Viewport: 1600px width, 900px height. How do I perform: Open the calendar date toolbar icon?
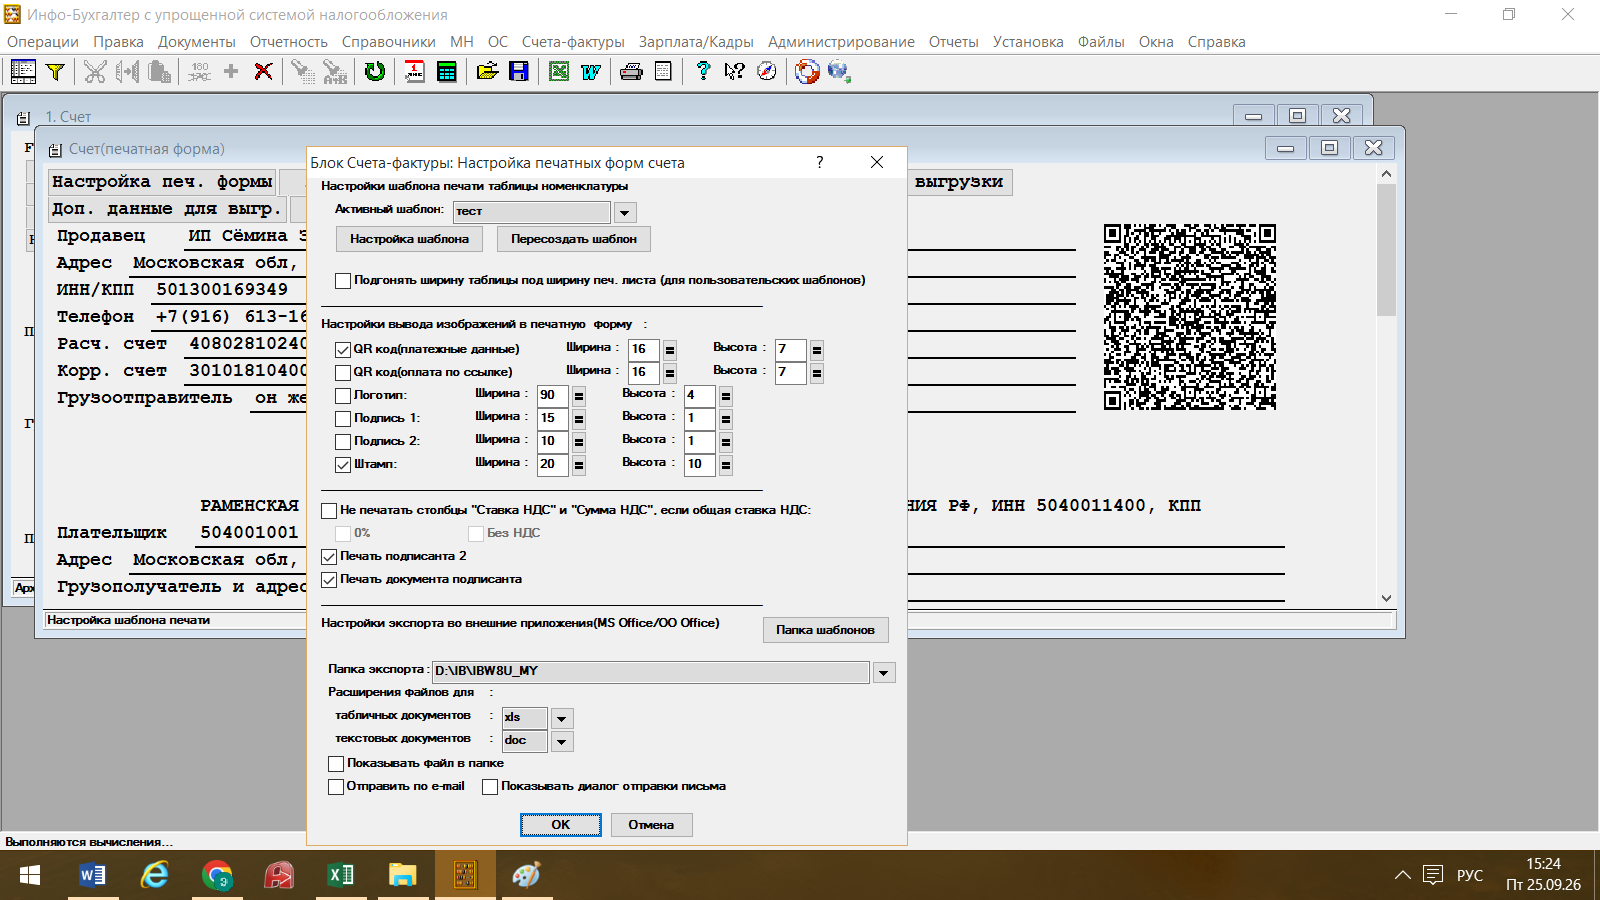414,71
